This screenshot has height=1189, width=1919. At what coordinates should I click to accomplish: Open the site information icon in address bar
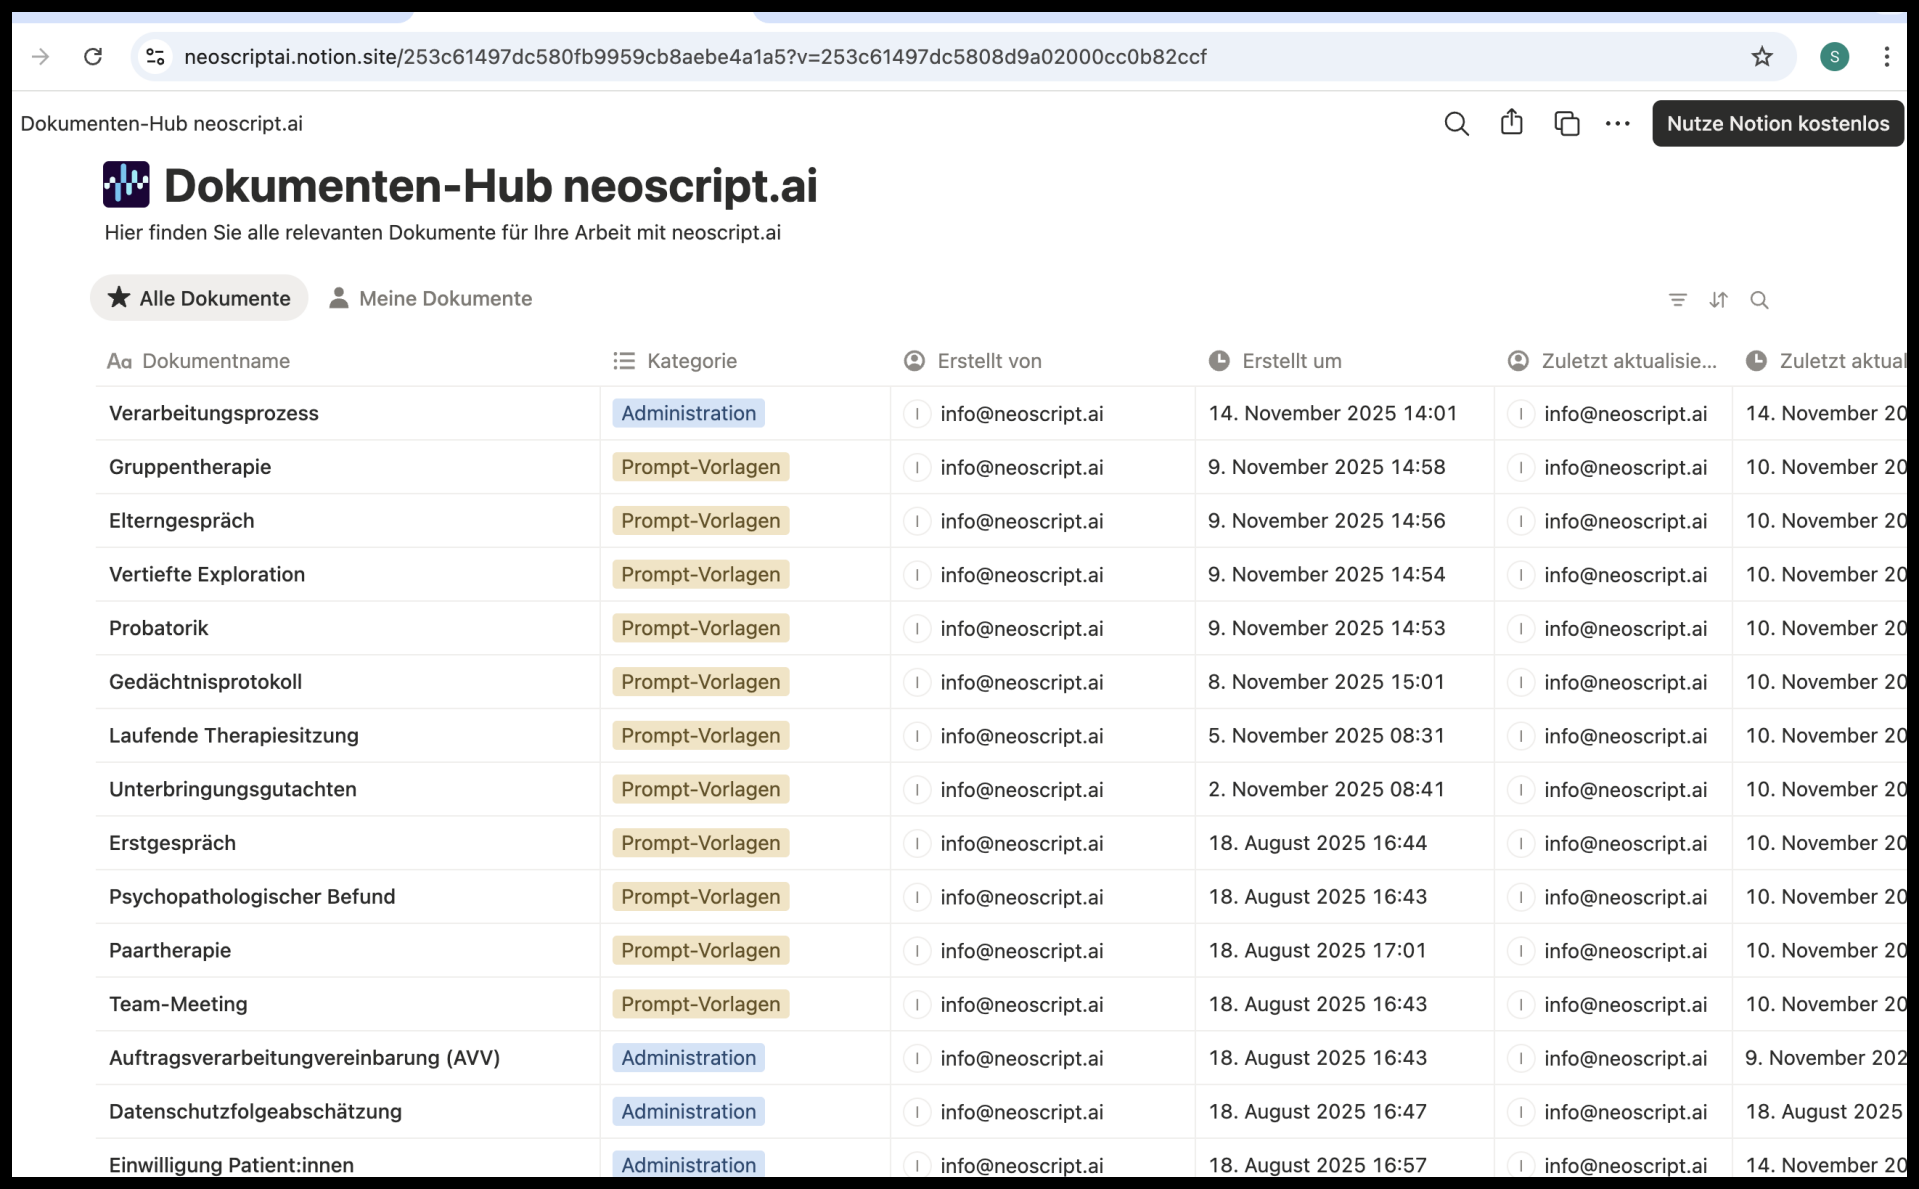(x=155, y=57)
